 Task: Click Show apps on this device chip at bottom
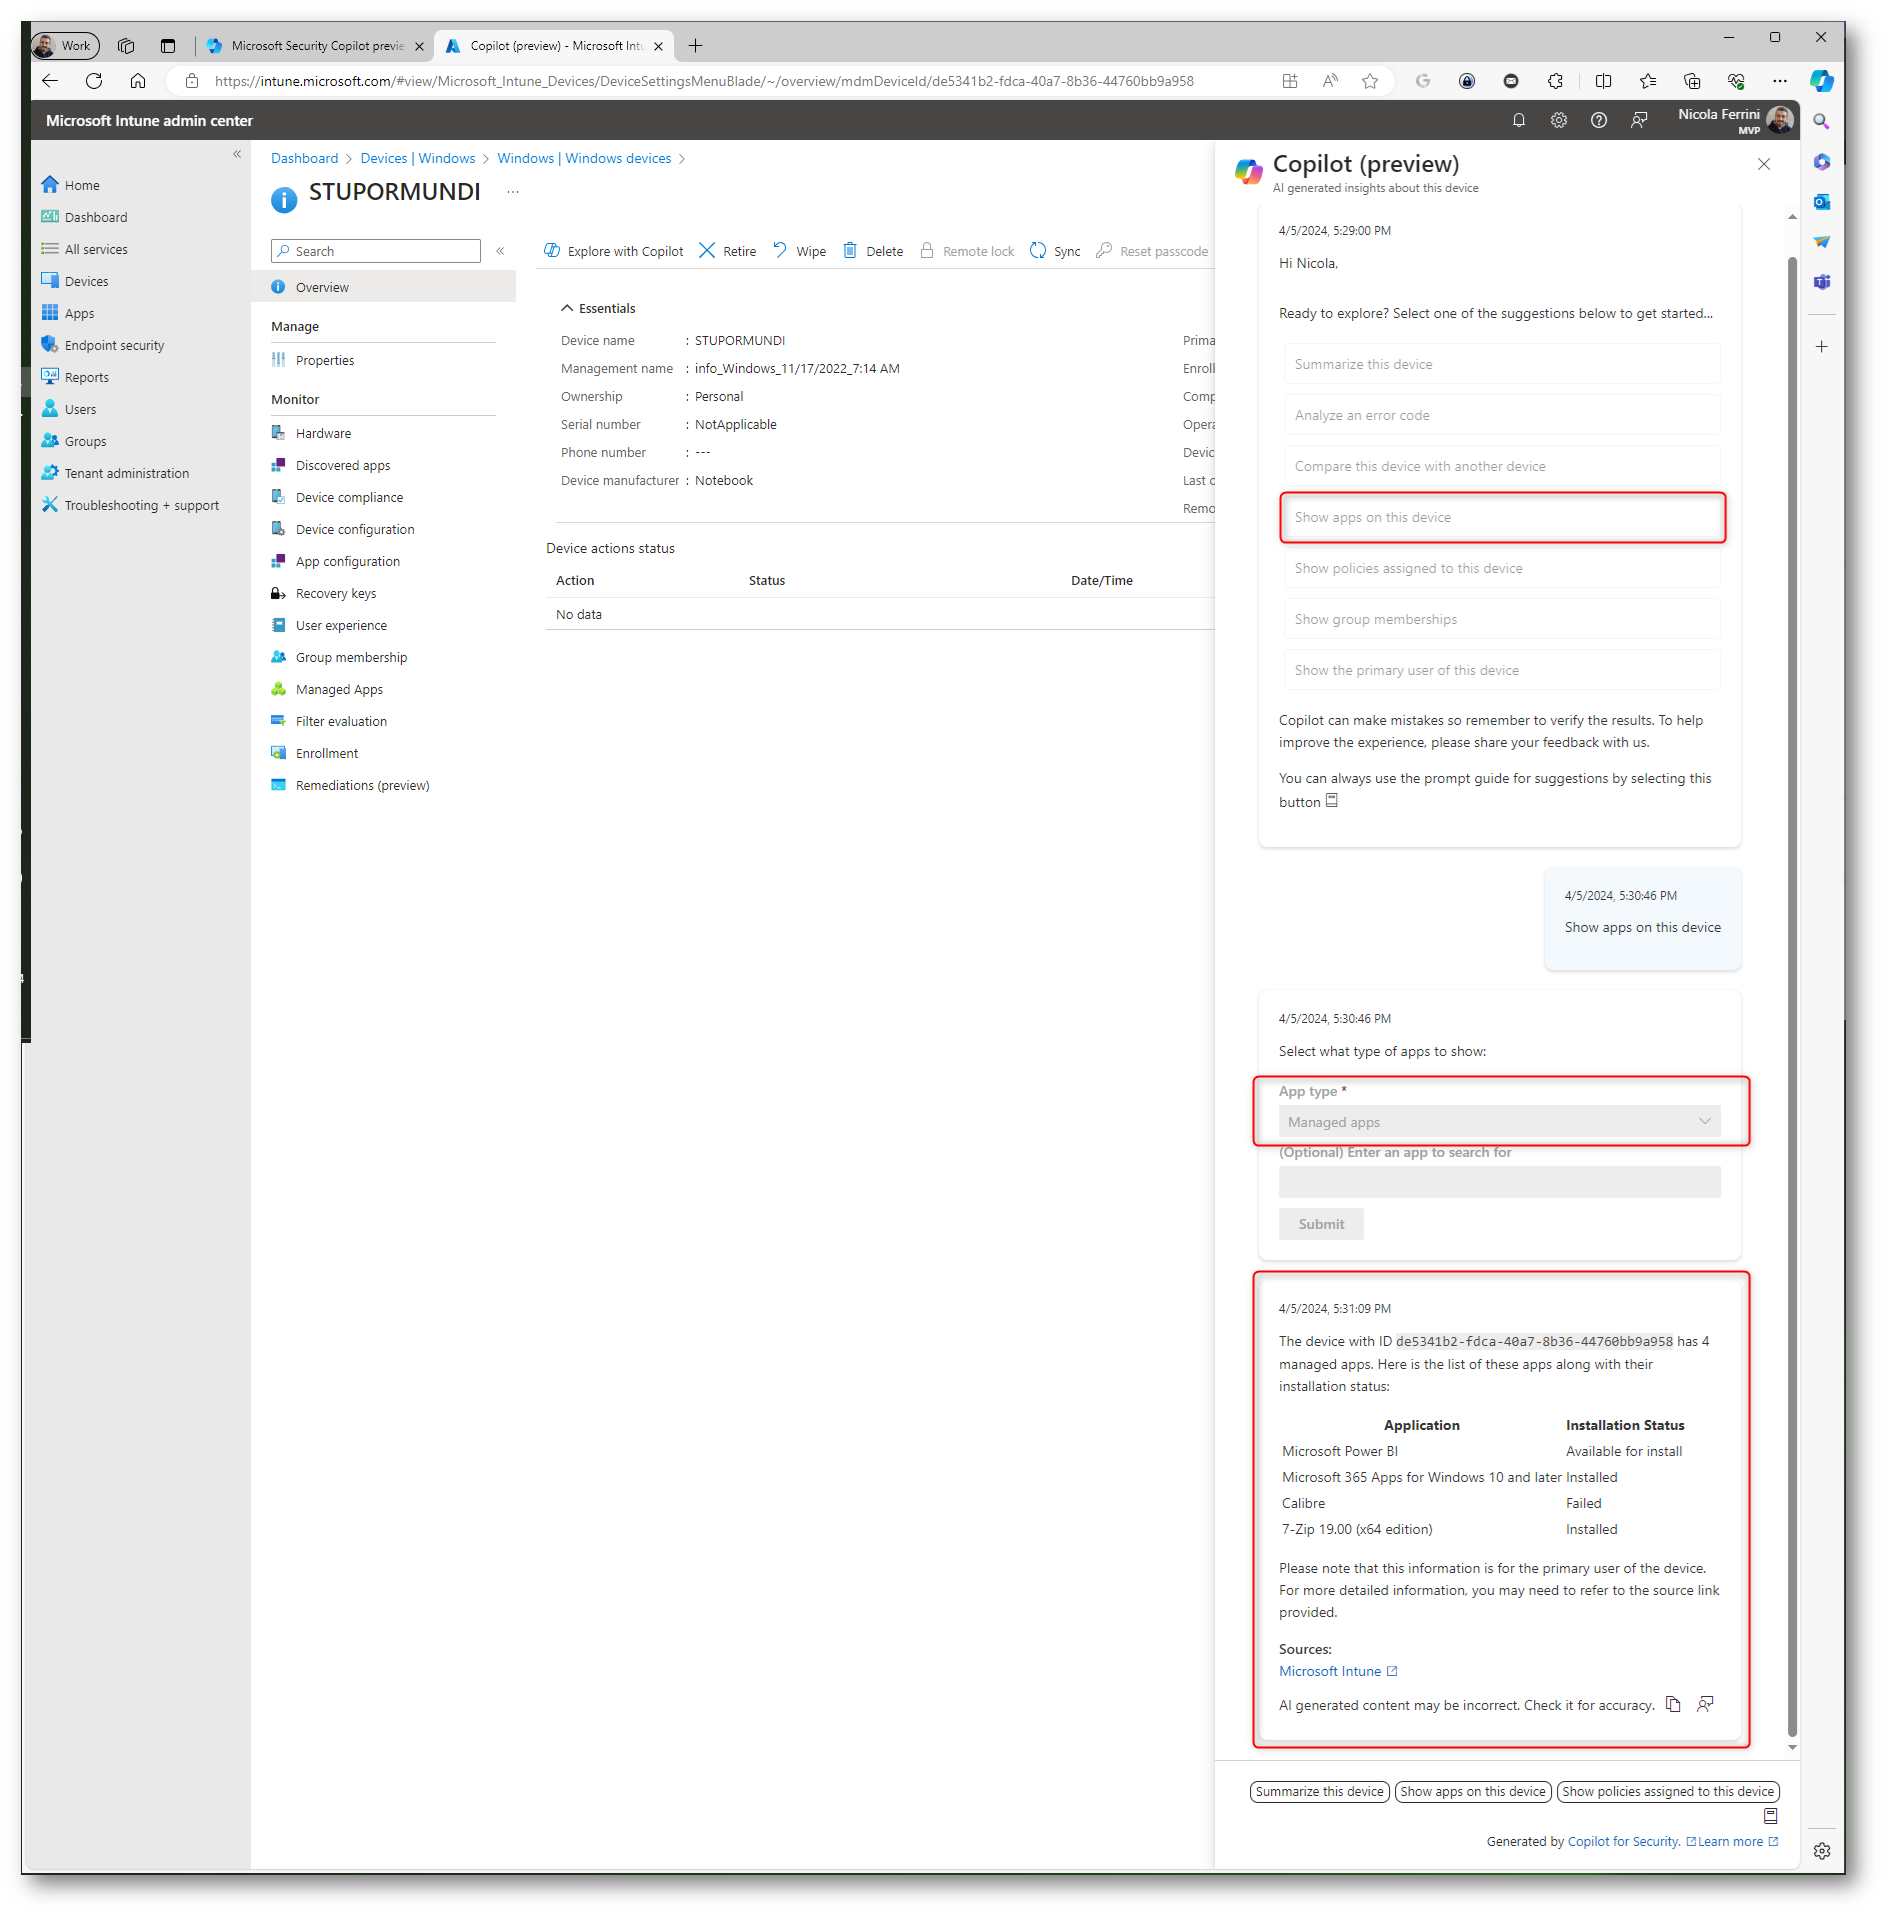point(1472,1791)
